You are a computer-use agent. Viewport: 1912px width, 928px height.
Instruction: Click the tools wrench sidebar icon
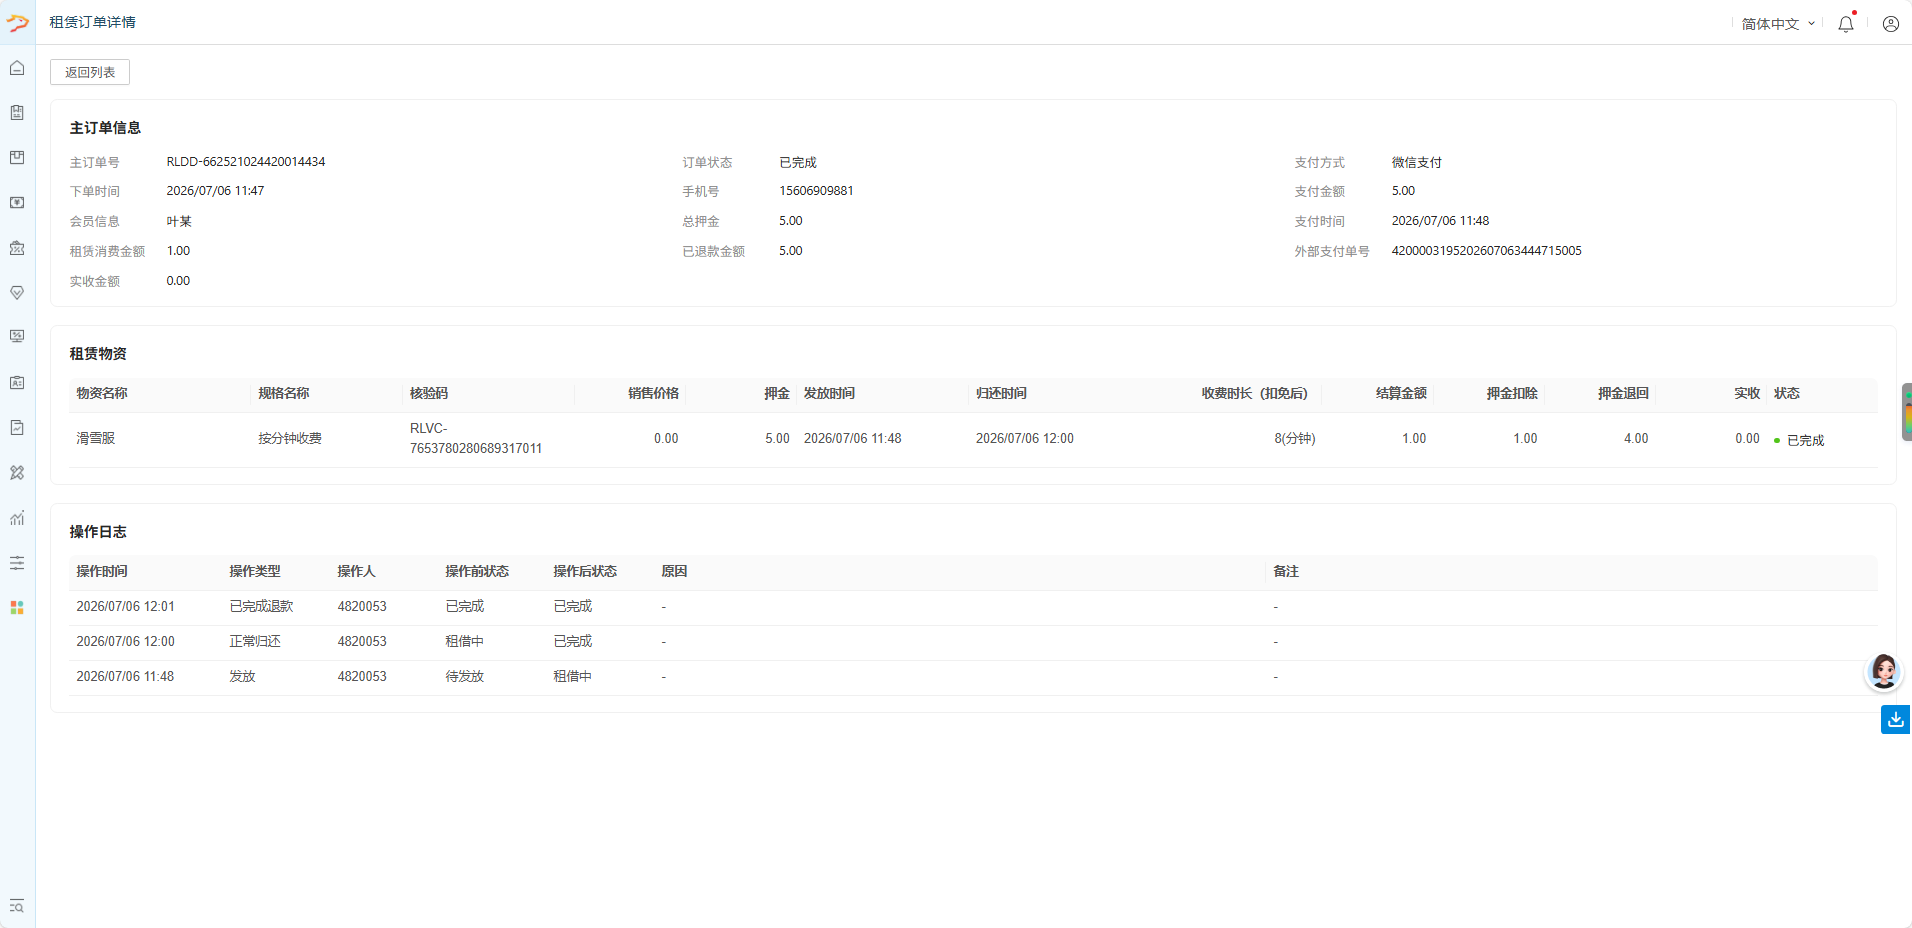point(17,473)
